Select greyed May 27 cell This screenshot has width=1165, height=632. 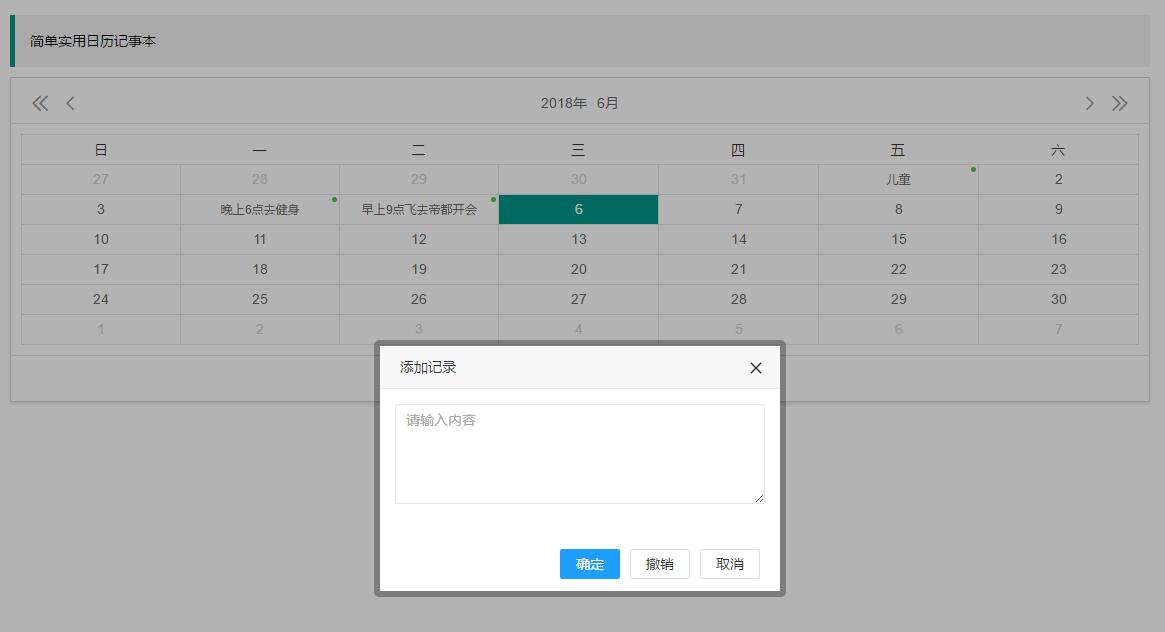point(101,180)
